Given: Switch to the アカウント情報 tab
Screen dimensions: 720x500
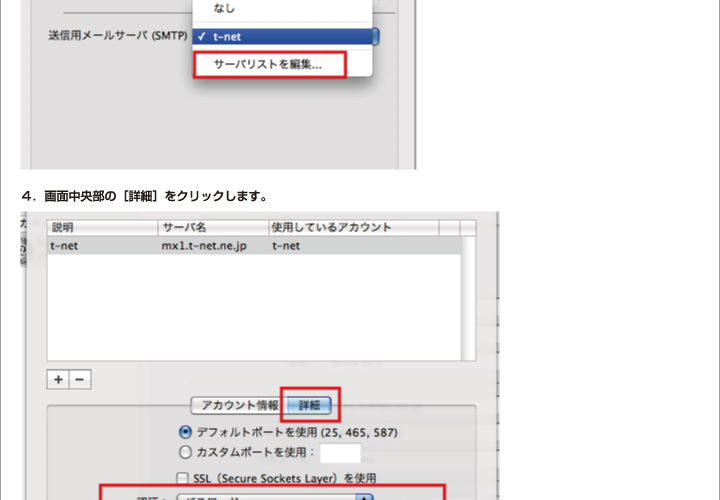Looking at the screenshot, I should (239, 405).
